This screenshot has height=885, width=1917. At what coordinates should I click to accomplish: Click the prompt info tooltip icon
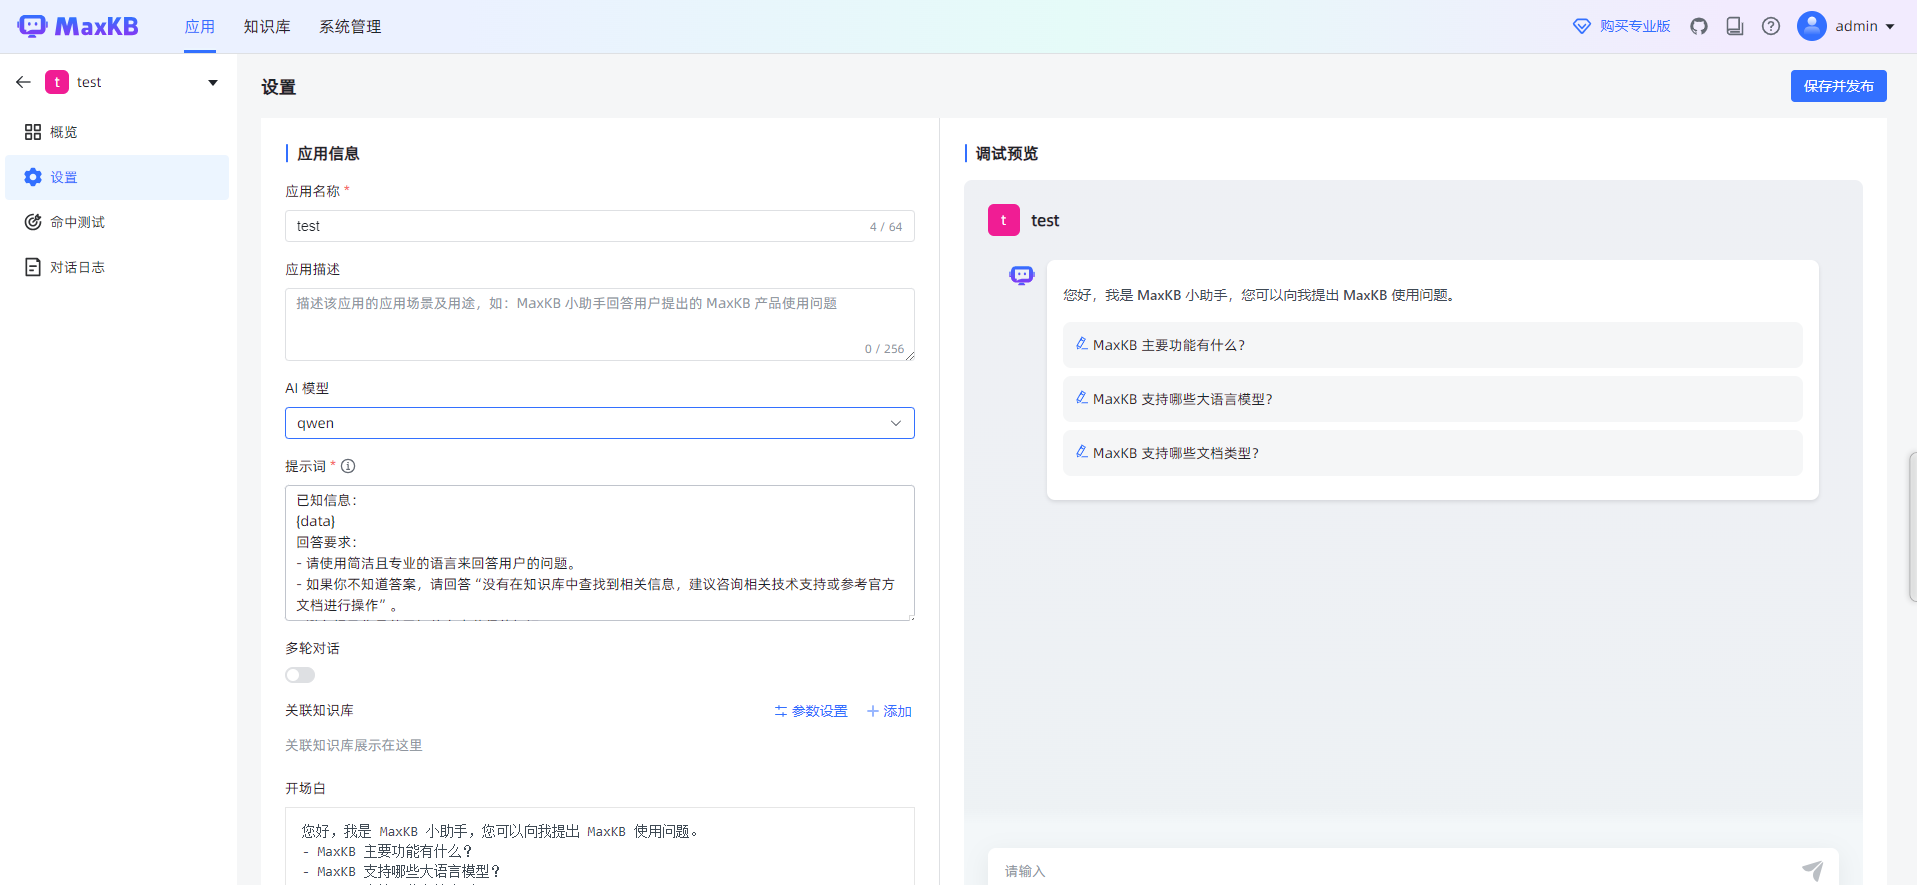(x=348, y=466)
